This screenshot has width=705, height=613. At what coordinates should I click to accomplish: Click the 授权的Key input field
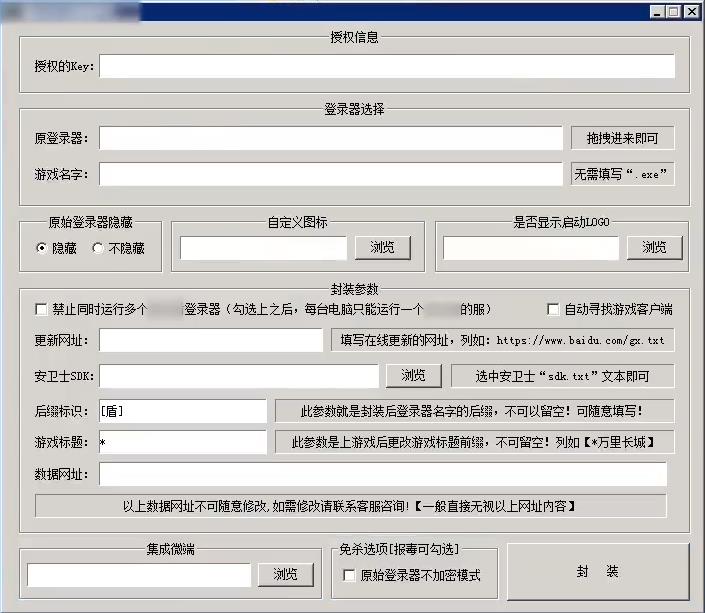[x=386, y=66]
